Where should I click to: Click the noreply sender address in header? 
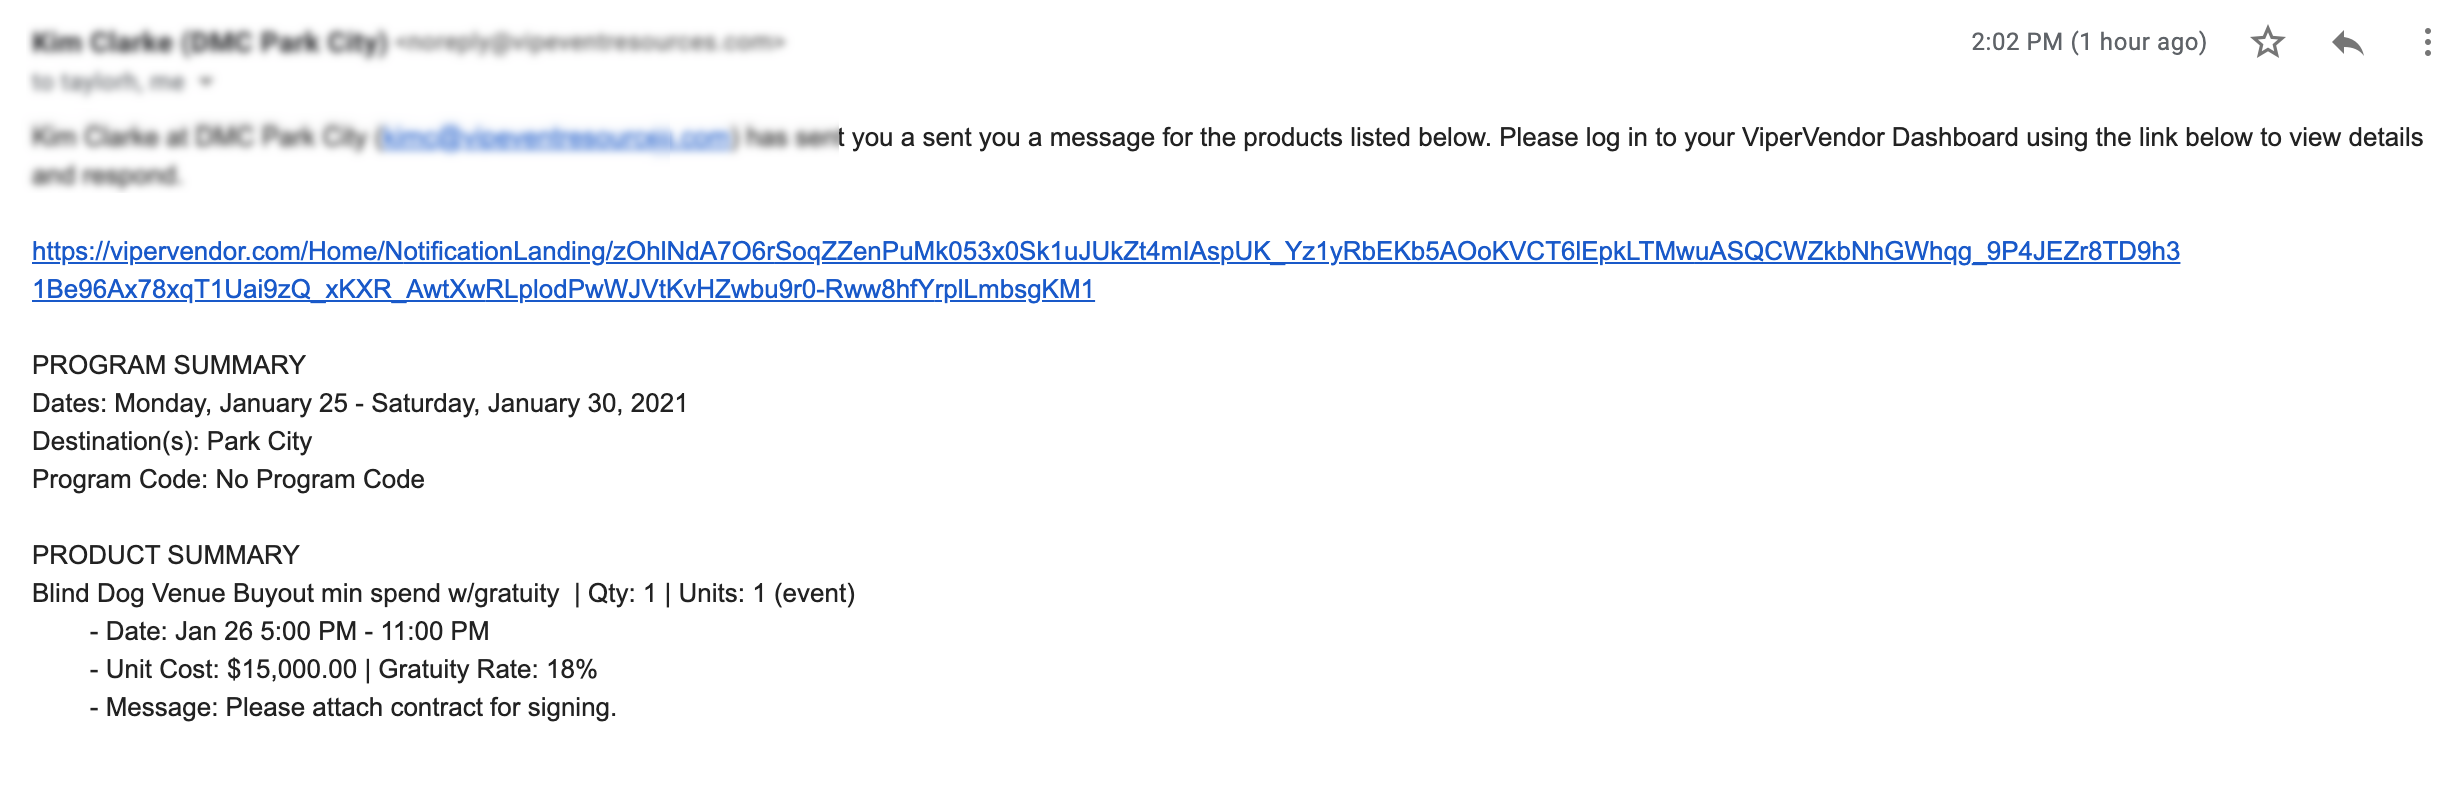[x=590, y=42]
